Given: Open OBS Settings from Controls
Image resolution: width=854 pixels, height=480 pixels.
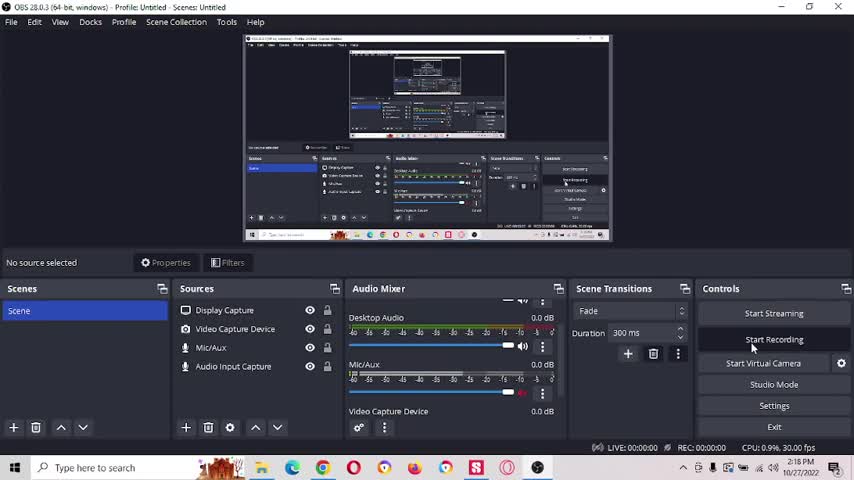Looking at the screenshot, I should (774, 406).
